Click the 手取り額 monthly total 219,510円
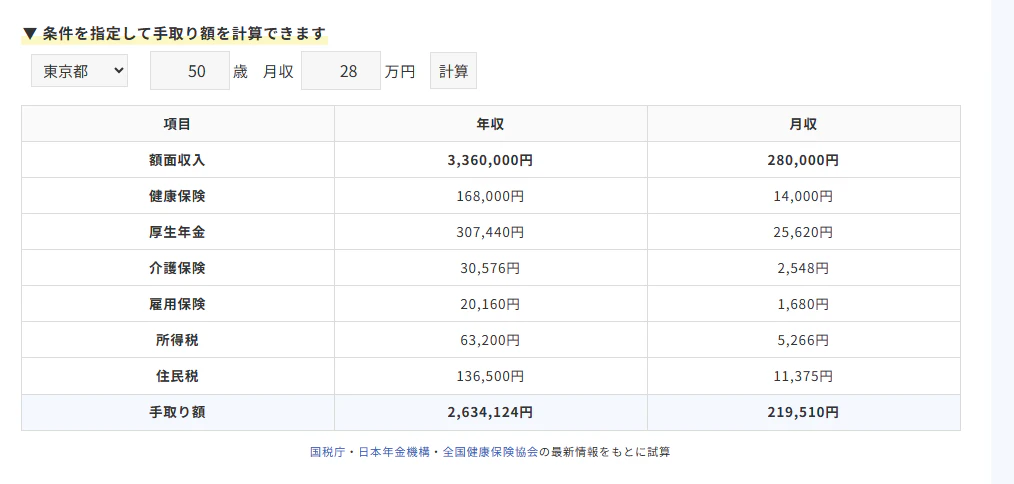 pos(803,412)
